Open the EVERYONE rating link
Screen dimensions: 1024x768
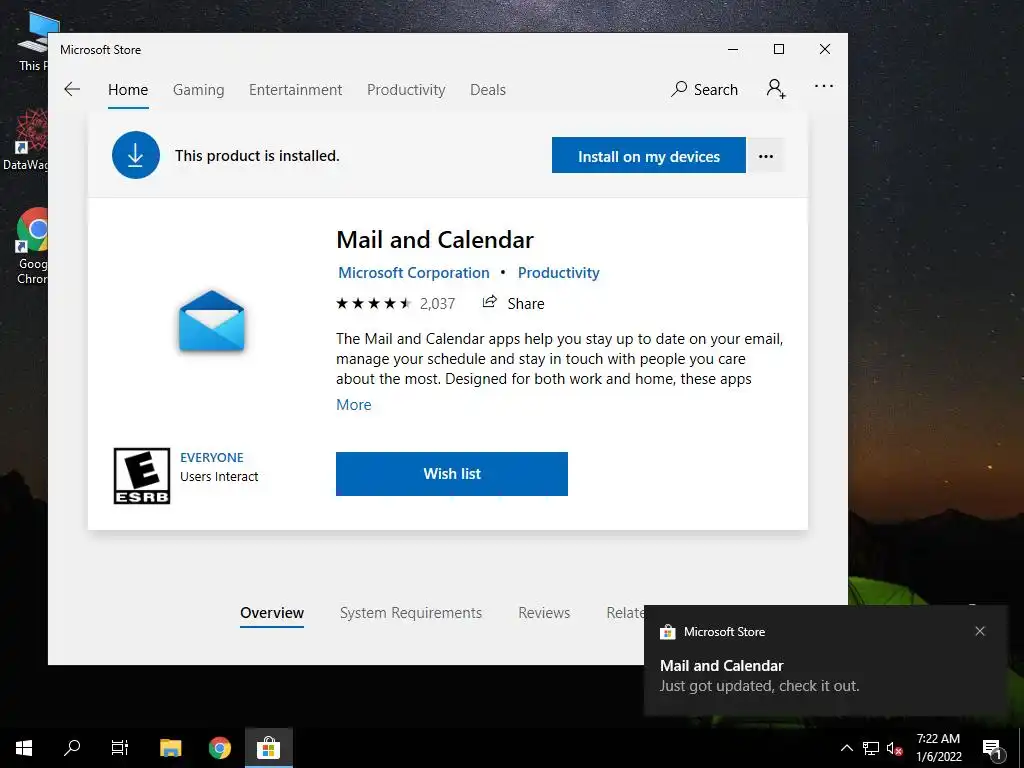click(x=212, y=458)
